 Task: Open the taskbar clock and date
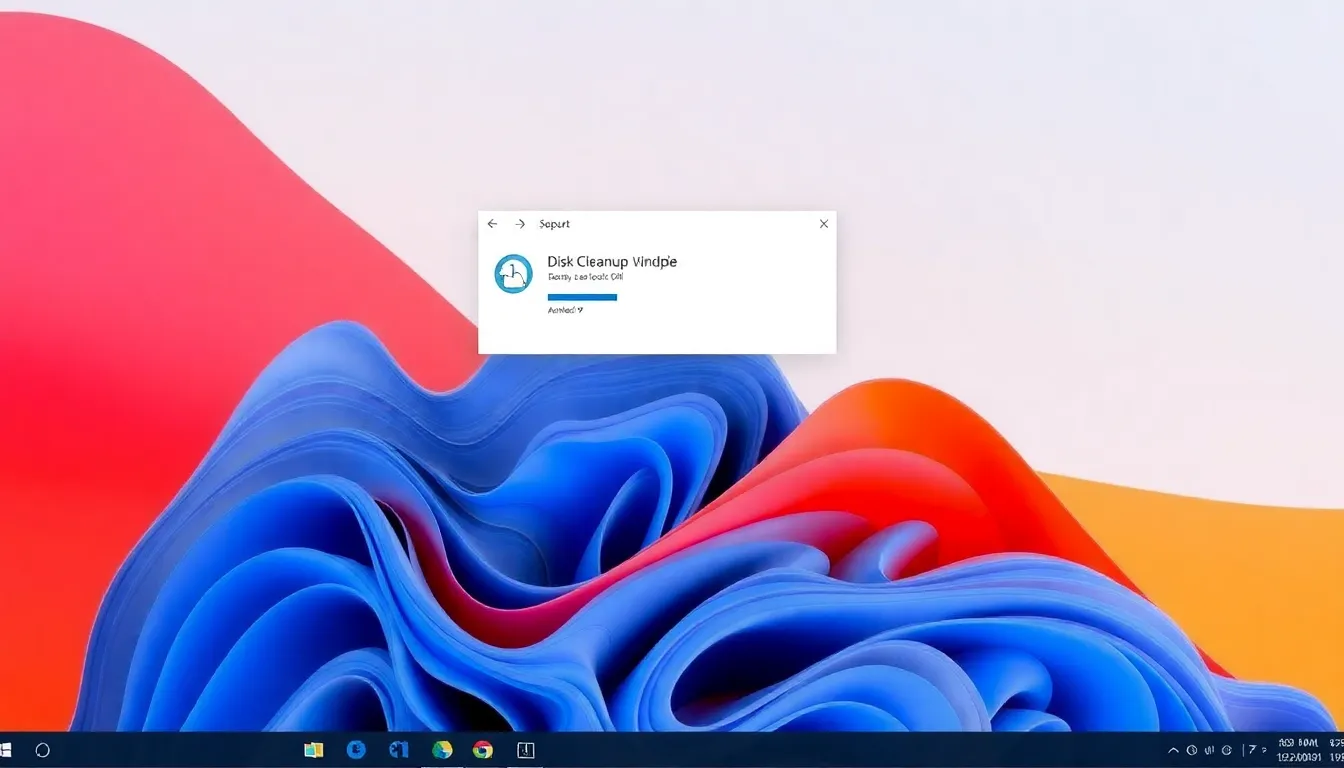point(1299,750)
